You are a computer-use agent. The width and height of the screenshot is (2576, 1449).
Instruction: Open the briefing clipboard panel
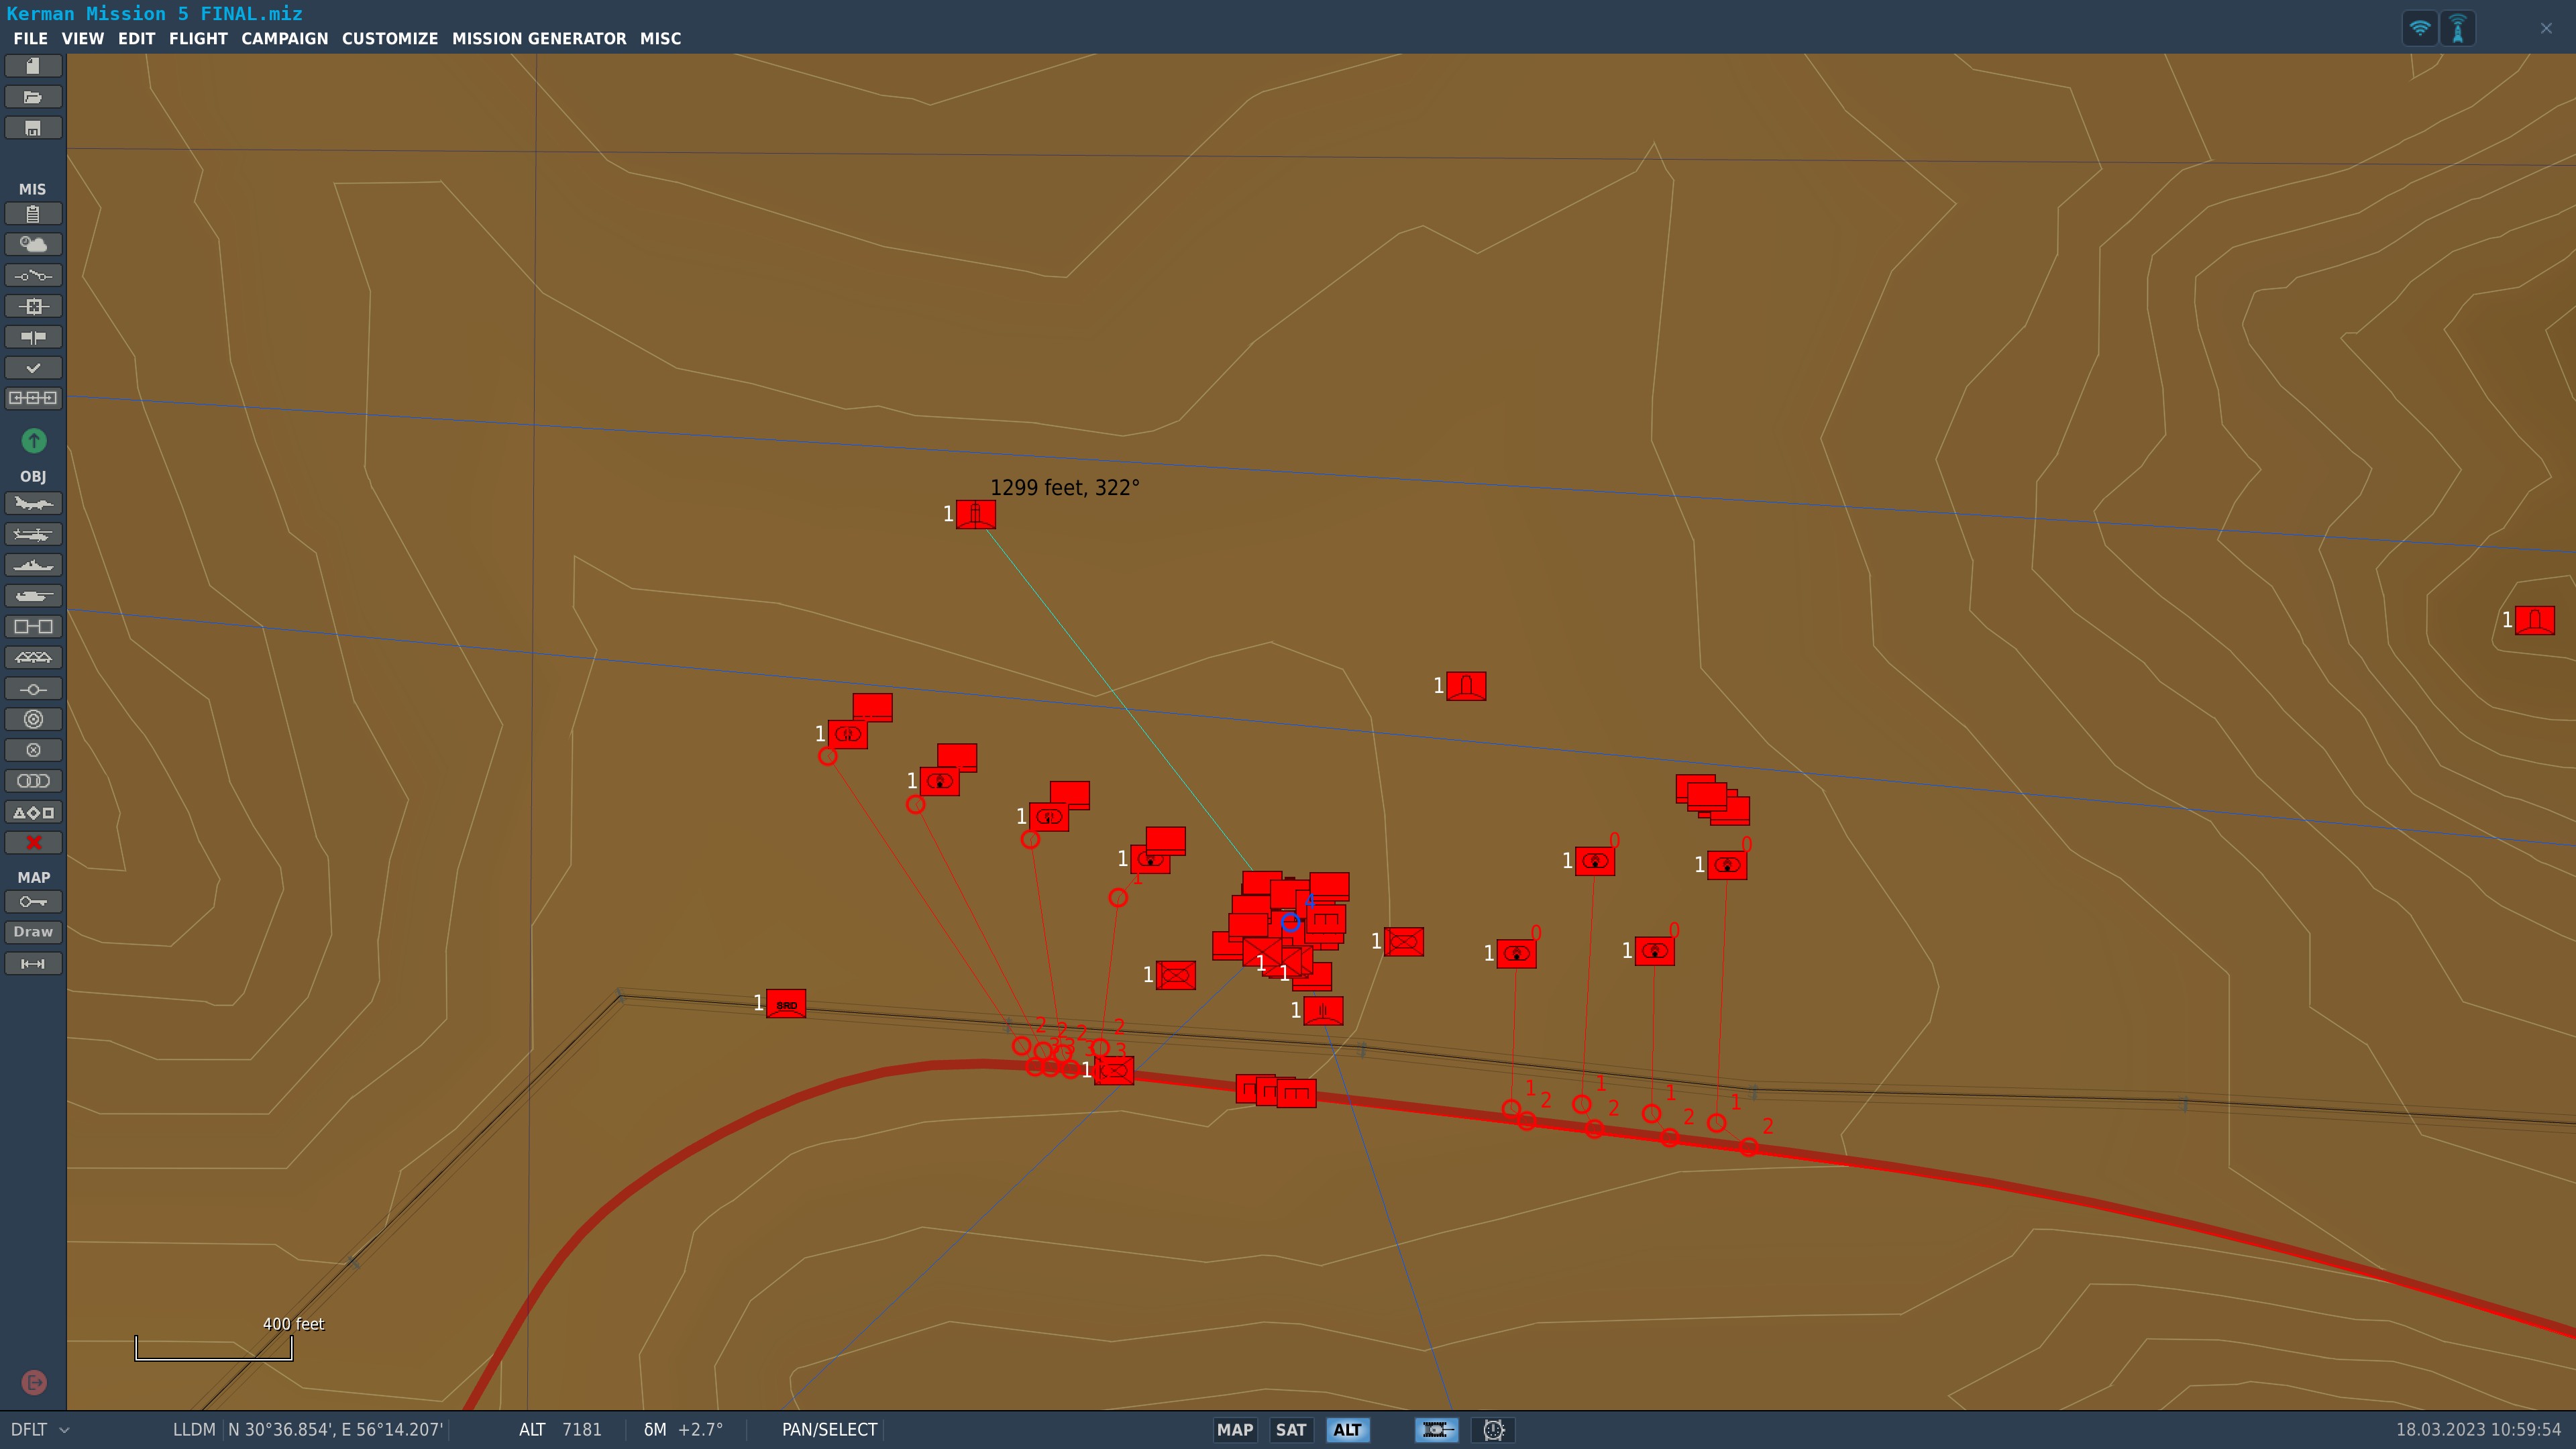[33, 214]
